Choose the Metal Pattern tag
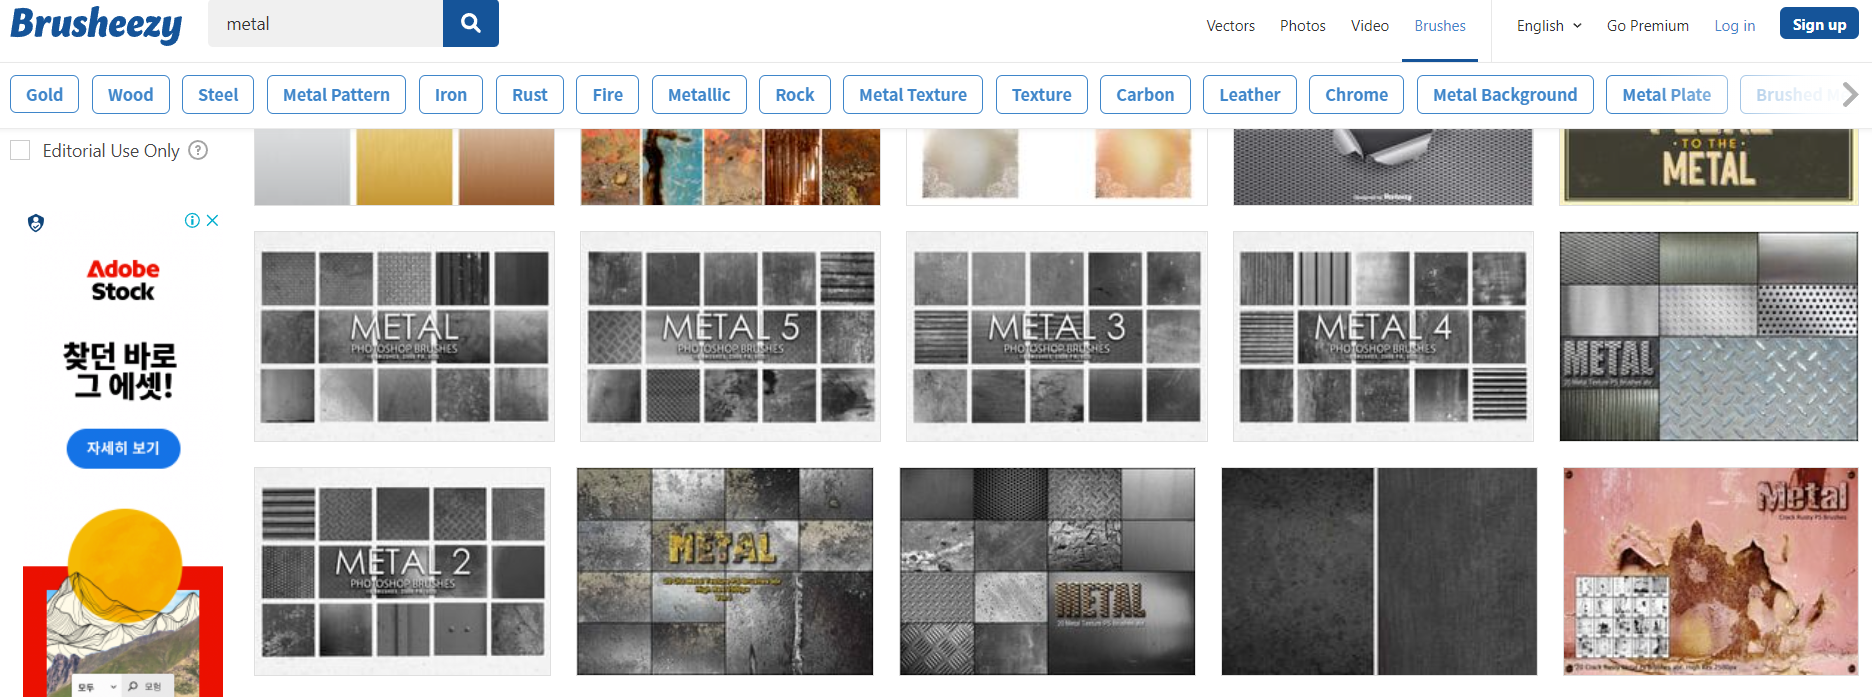 click(336, 95)
